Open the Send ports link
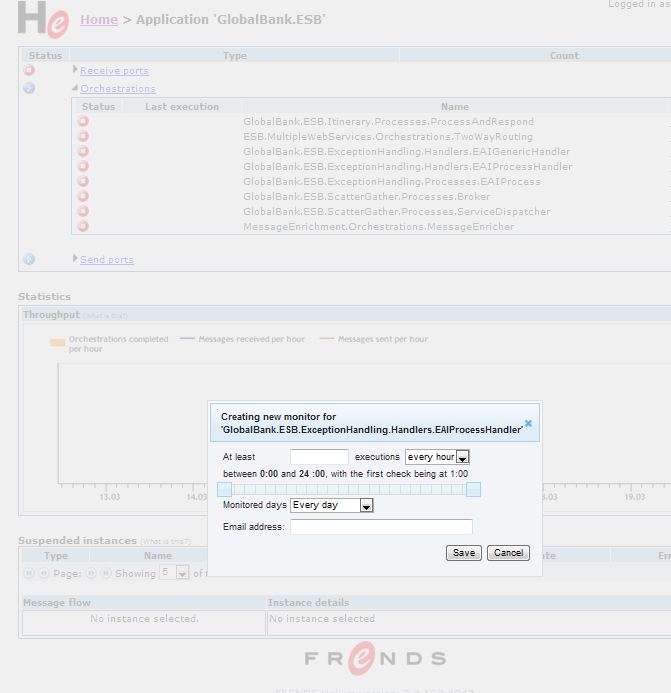Screen dimensions: 671x693 107,259
